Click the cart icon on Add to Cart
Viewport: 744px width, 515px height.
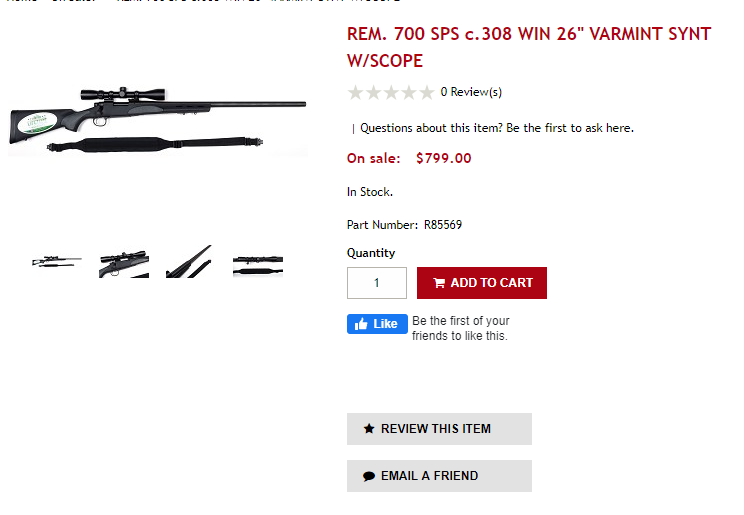(439, 283)
